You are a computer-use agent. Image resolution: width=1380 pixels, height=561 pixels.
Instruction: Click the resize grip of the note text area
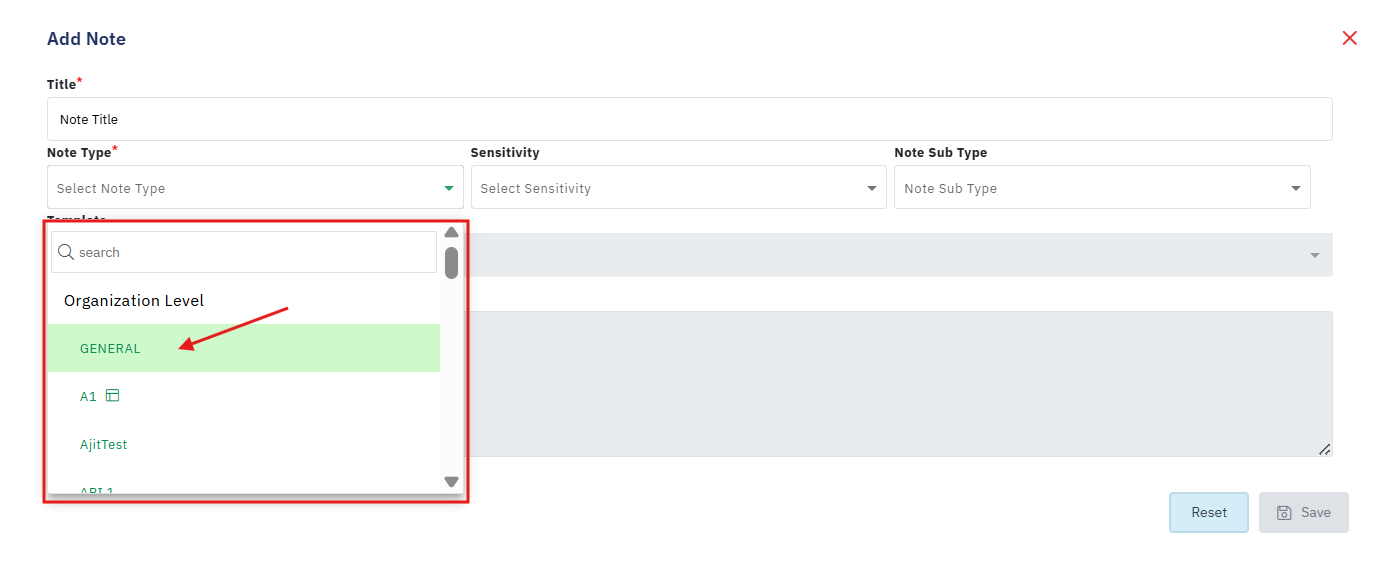[1324, 450]
